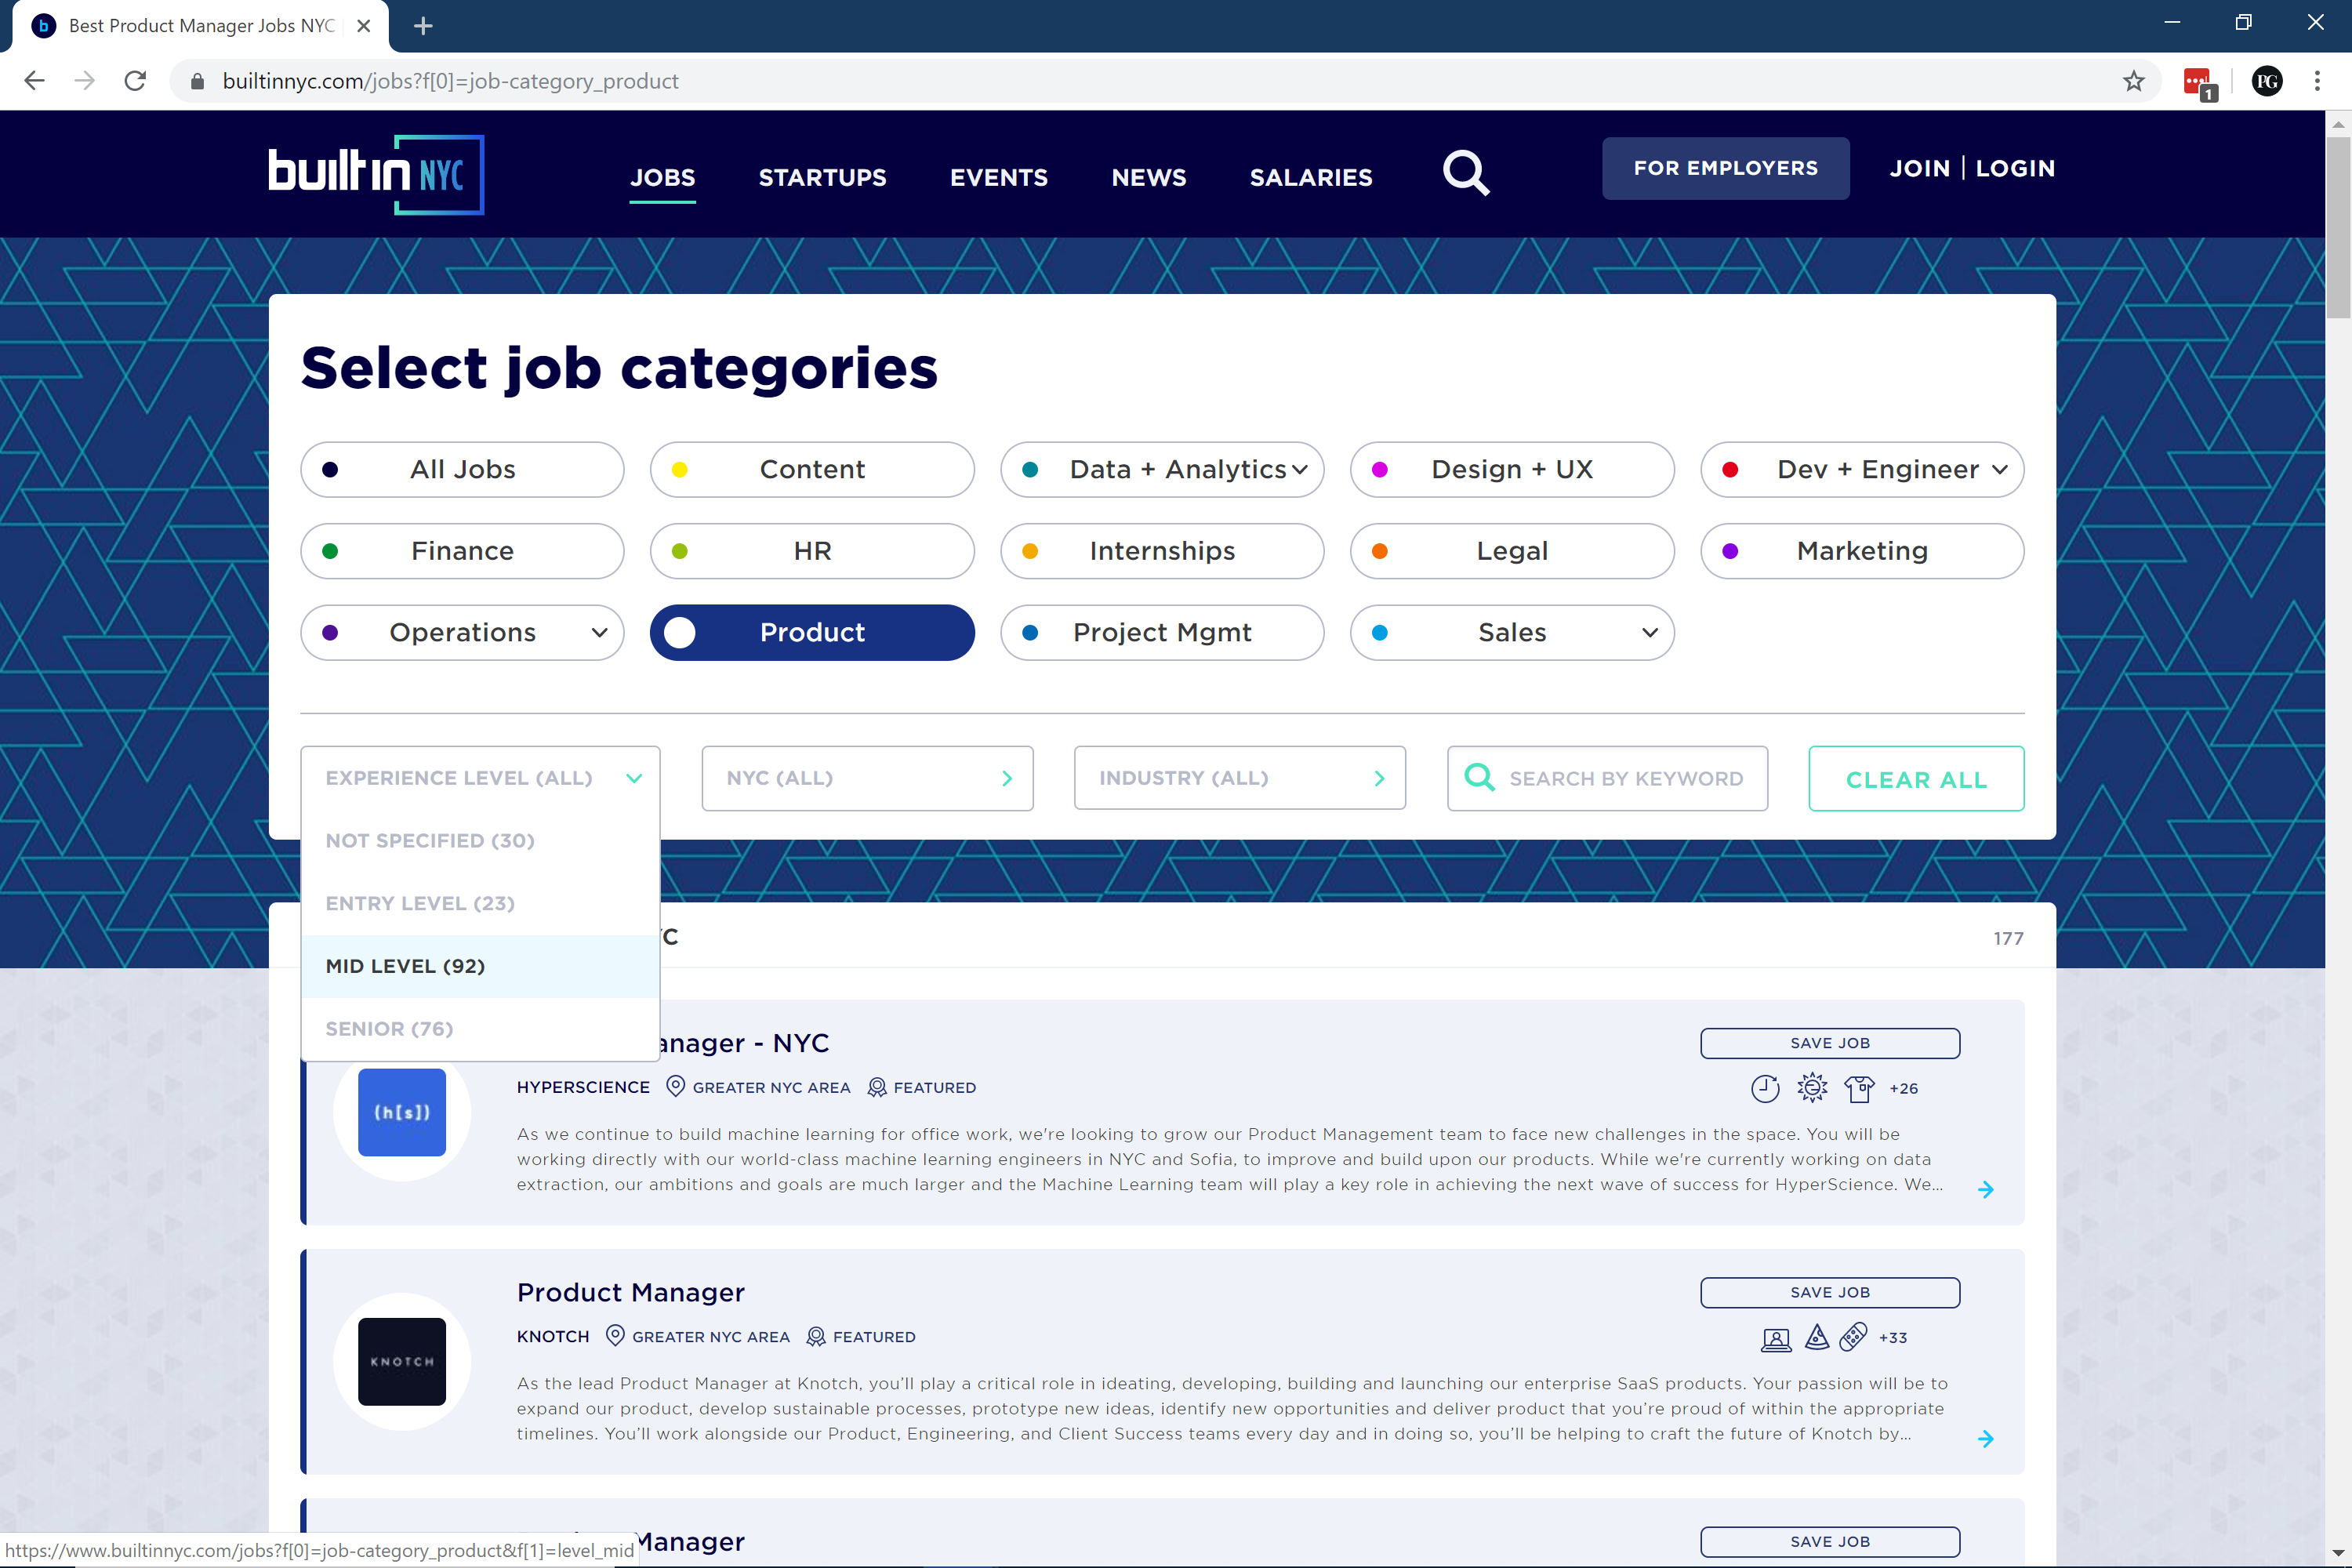Image resolution: width=2352 pixels, height=1568 pixels.
Task: Expand the Data + Analytics chevron
Action: [1299, 470]
